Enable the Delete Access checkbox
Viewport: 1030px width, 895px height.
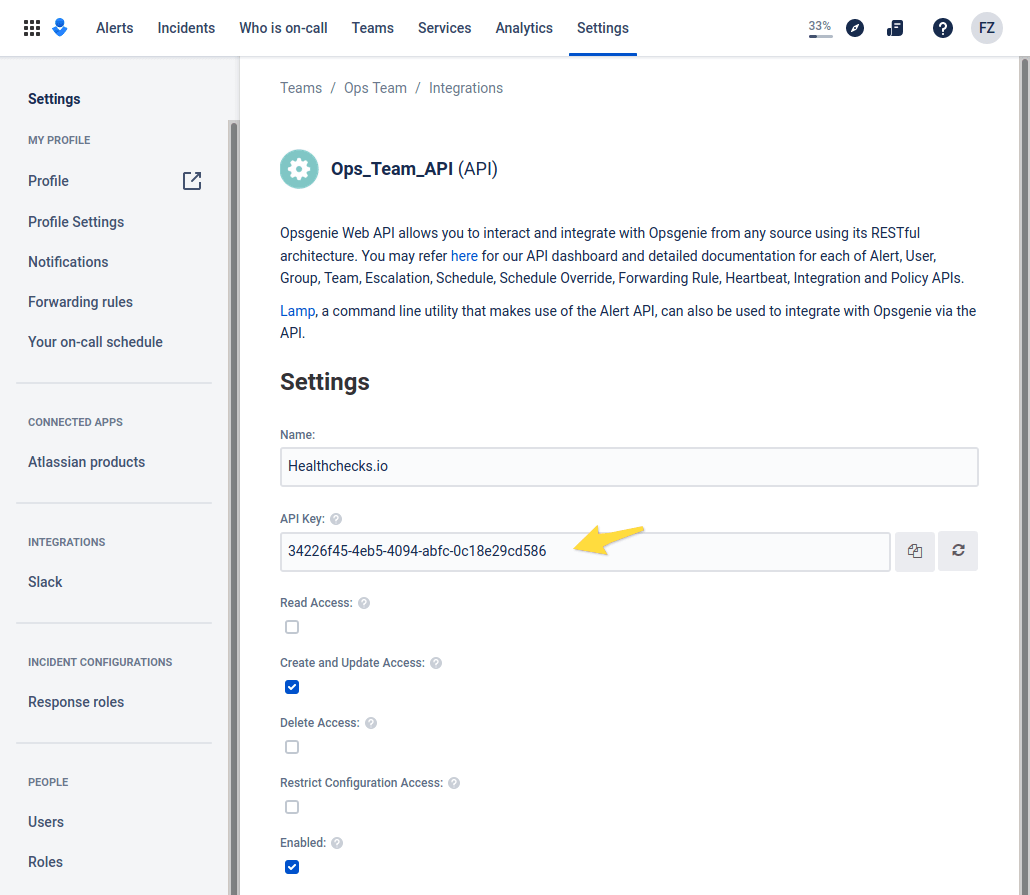click(x=292, y=747)
